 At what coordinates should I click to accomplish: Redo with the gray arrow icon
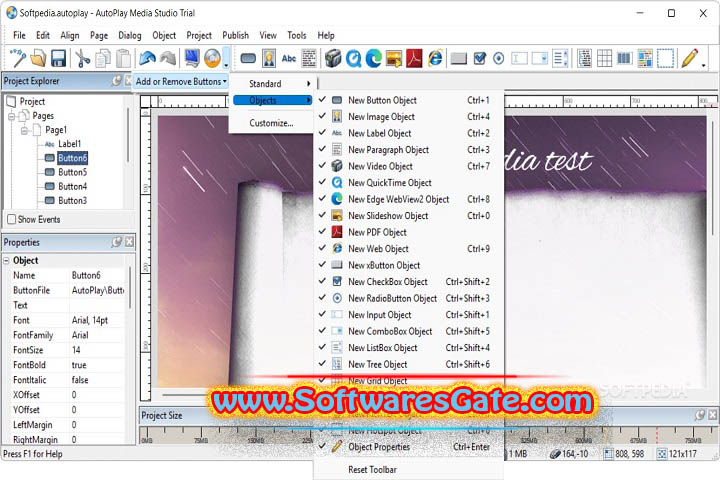pos(168,58)
